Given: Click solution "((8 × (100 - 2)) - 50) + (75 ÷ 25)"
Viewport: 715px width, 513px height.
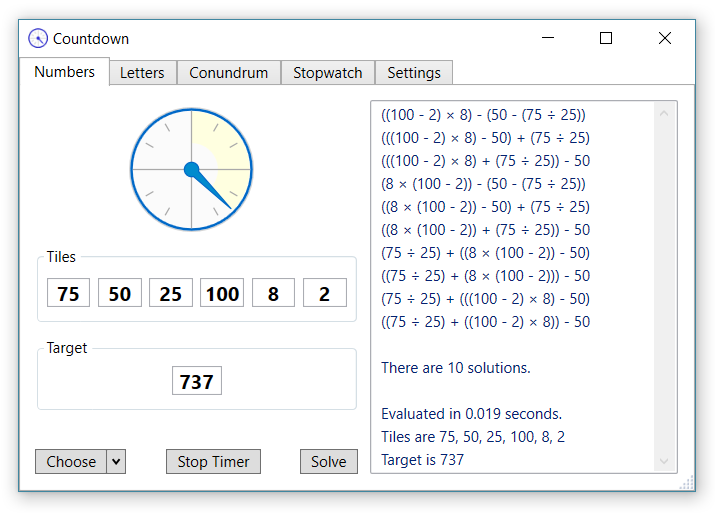Looking at the screenshot, I should (x=486, y=207).
